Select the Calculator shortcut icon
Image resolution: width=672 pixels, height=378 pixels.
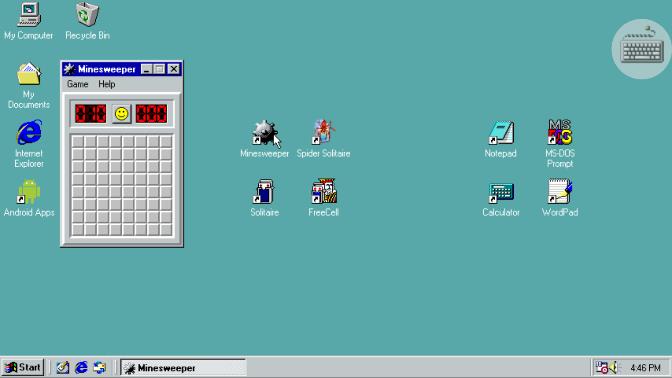(x=501, y=192)
